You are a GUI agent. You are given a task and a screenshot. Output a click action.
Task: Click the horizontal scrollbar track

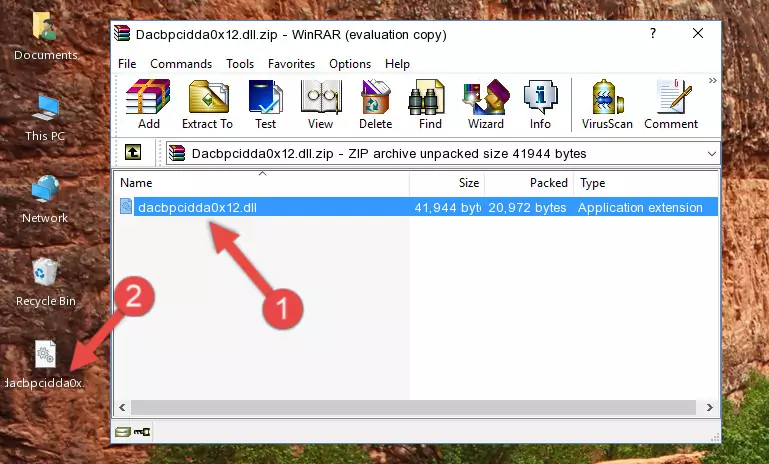413,407
